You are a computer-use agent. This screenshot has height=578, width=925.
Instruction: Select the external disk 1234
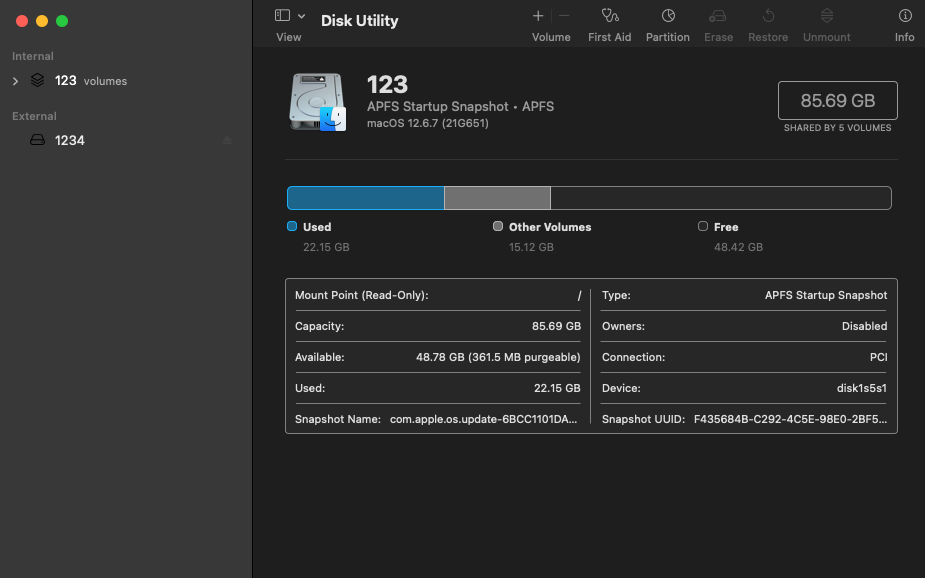(126, 140)
